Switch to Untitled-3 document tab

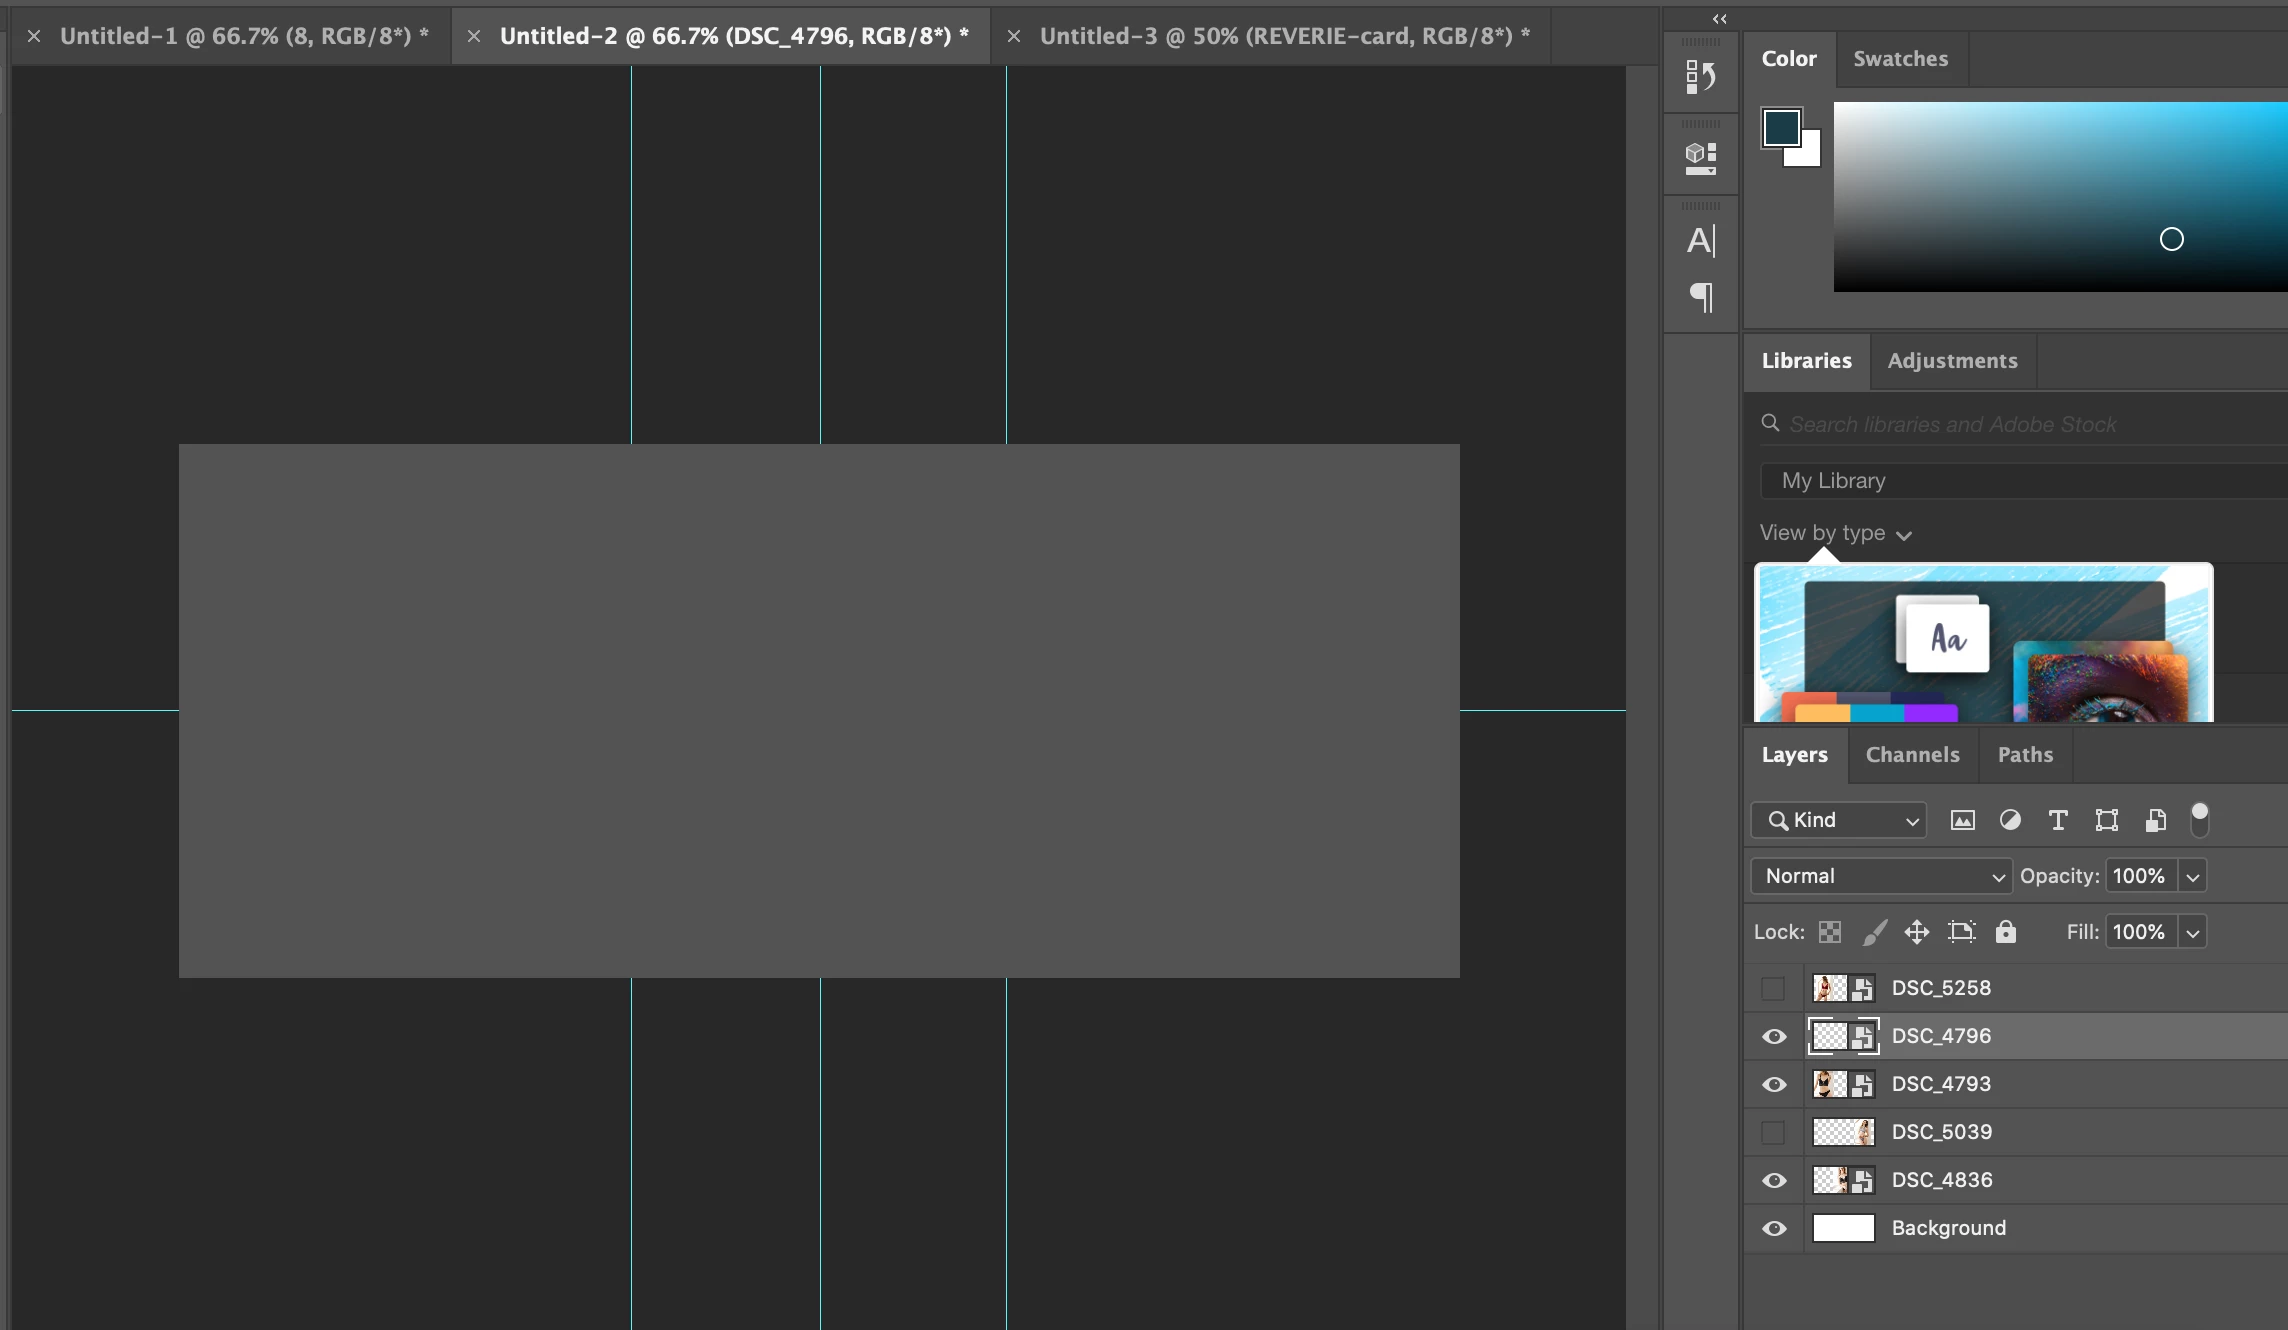click(x=1284, y=36)
